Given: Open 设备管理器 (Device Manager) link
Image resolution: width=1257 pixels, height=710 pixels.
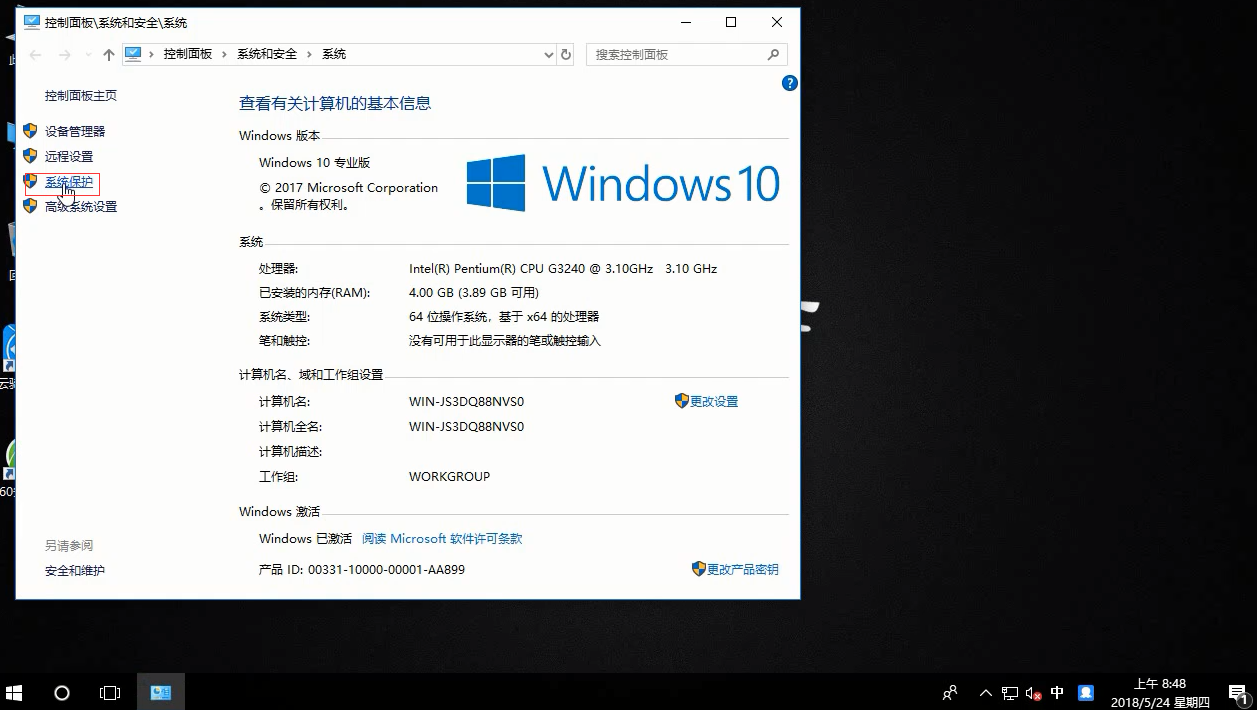Looking at the screenshot, I should click(x=75, y=131).
